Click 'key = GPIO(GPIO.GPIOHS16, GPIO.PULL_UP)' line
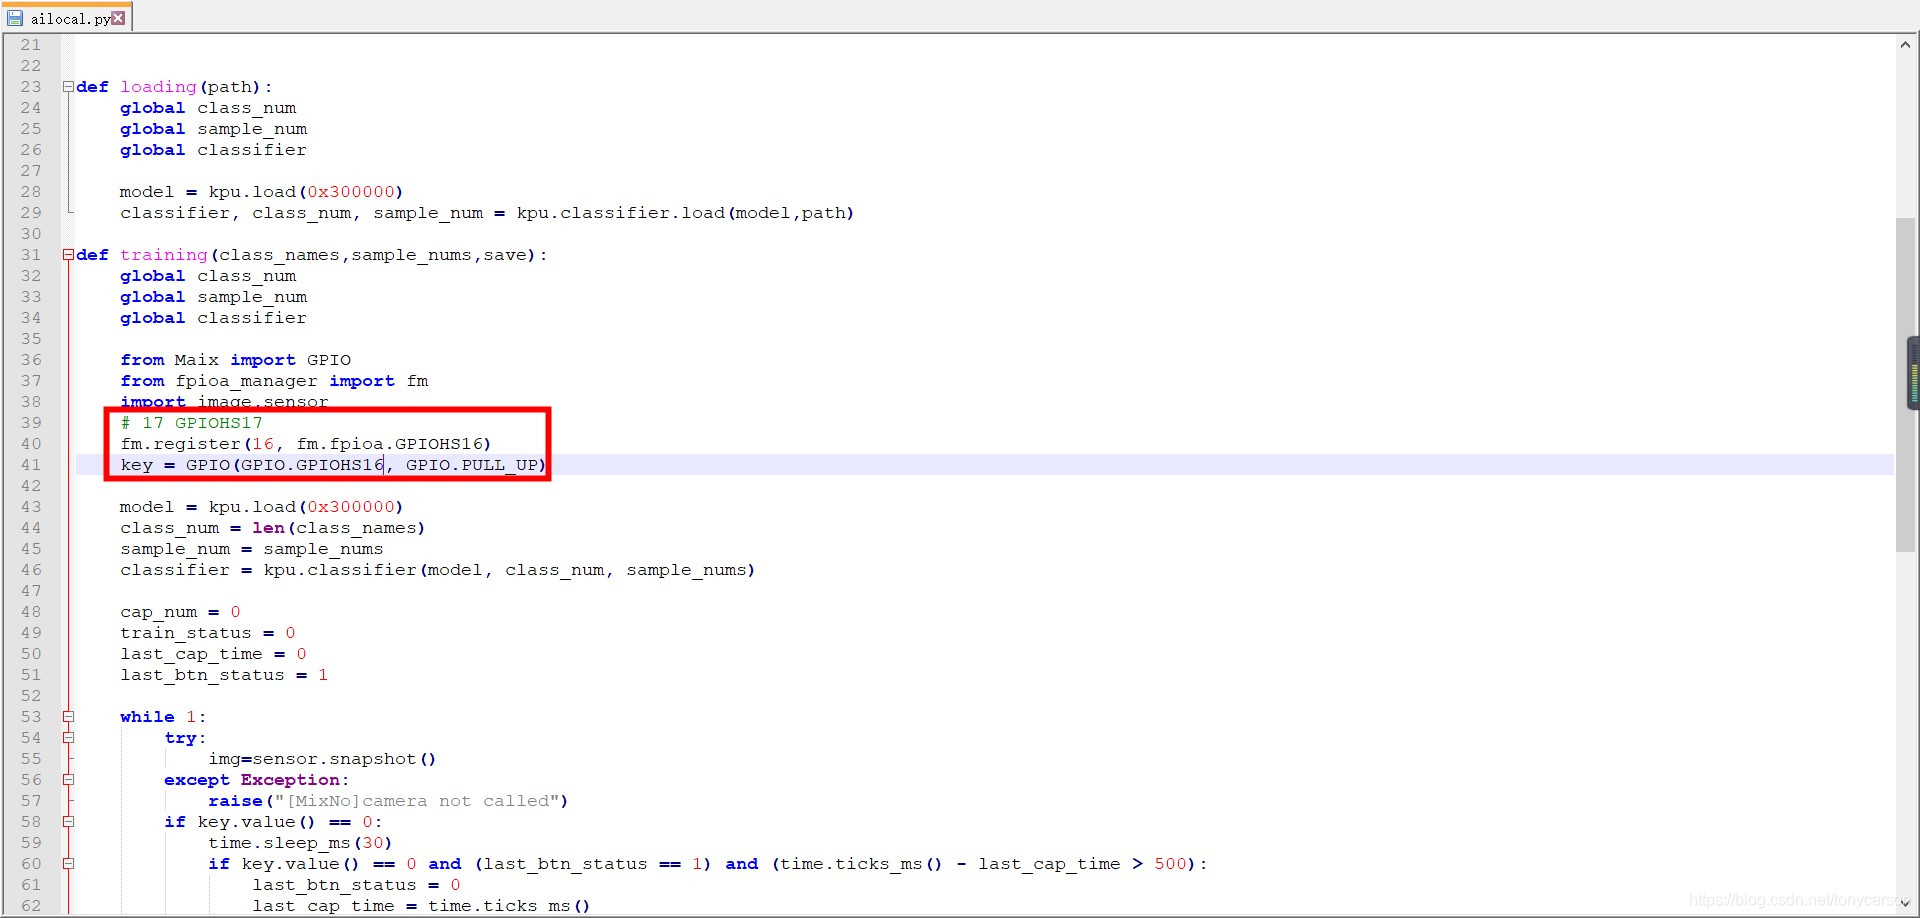 point(333,465)
